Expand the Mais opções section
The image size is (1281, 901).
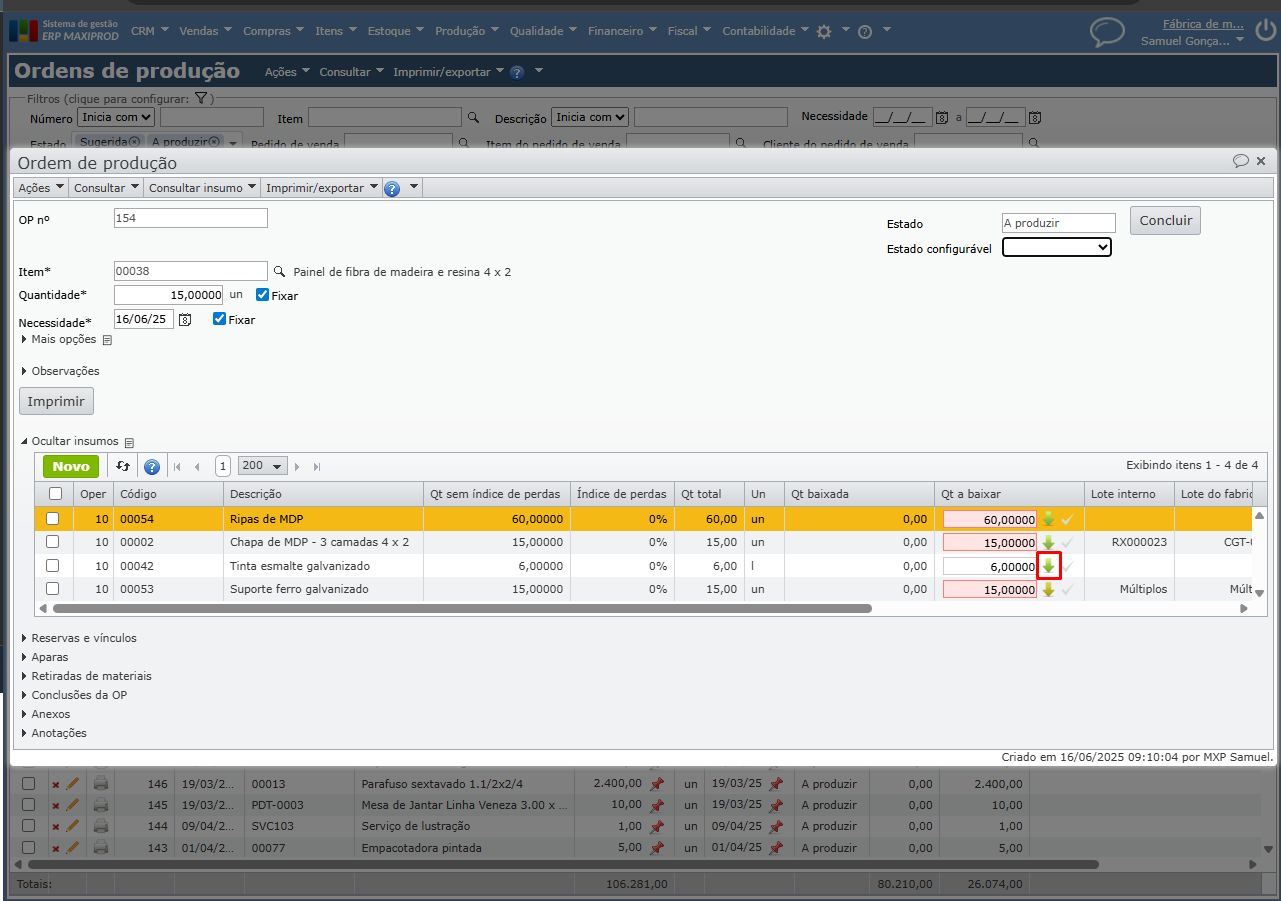[x=63, y=339]
